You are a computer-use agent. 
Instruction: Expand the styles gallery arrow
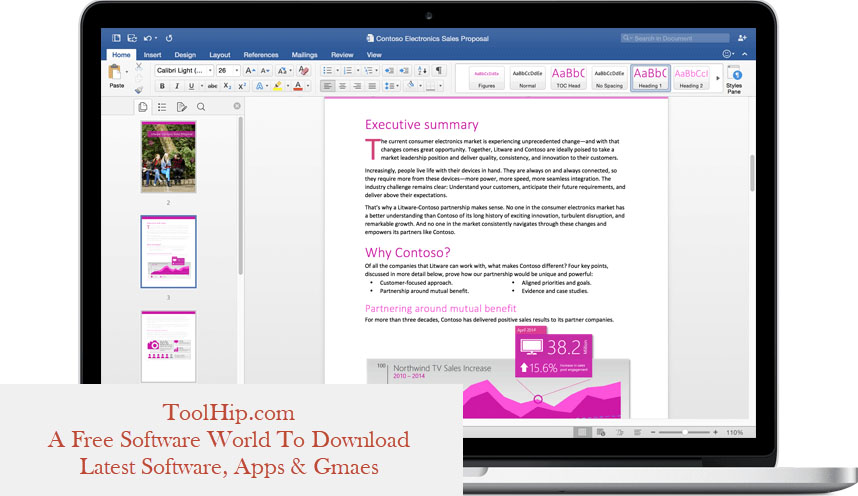[718, 78]
